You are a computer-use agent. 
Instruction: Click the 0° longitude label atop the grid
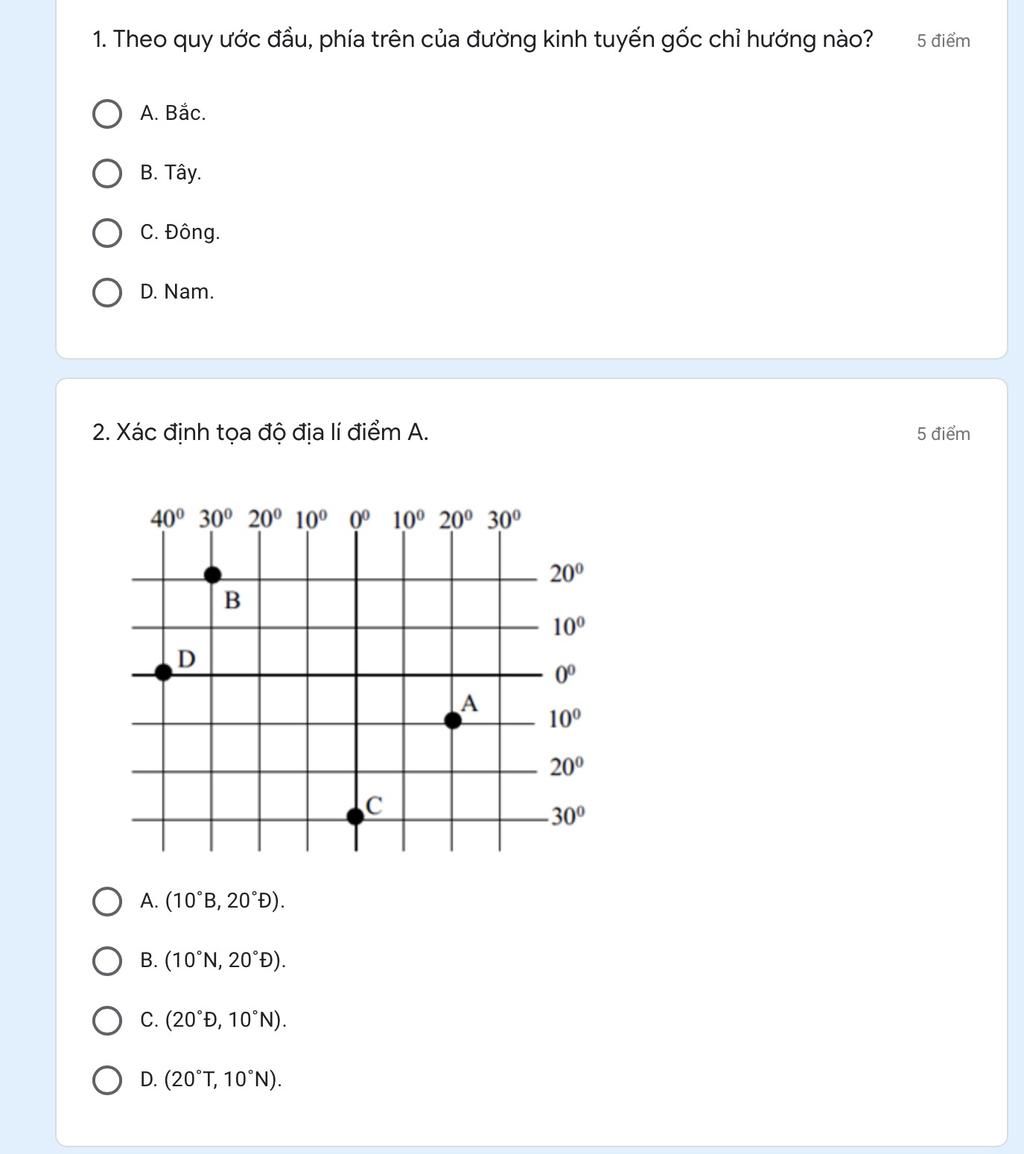tap(359, 520)
